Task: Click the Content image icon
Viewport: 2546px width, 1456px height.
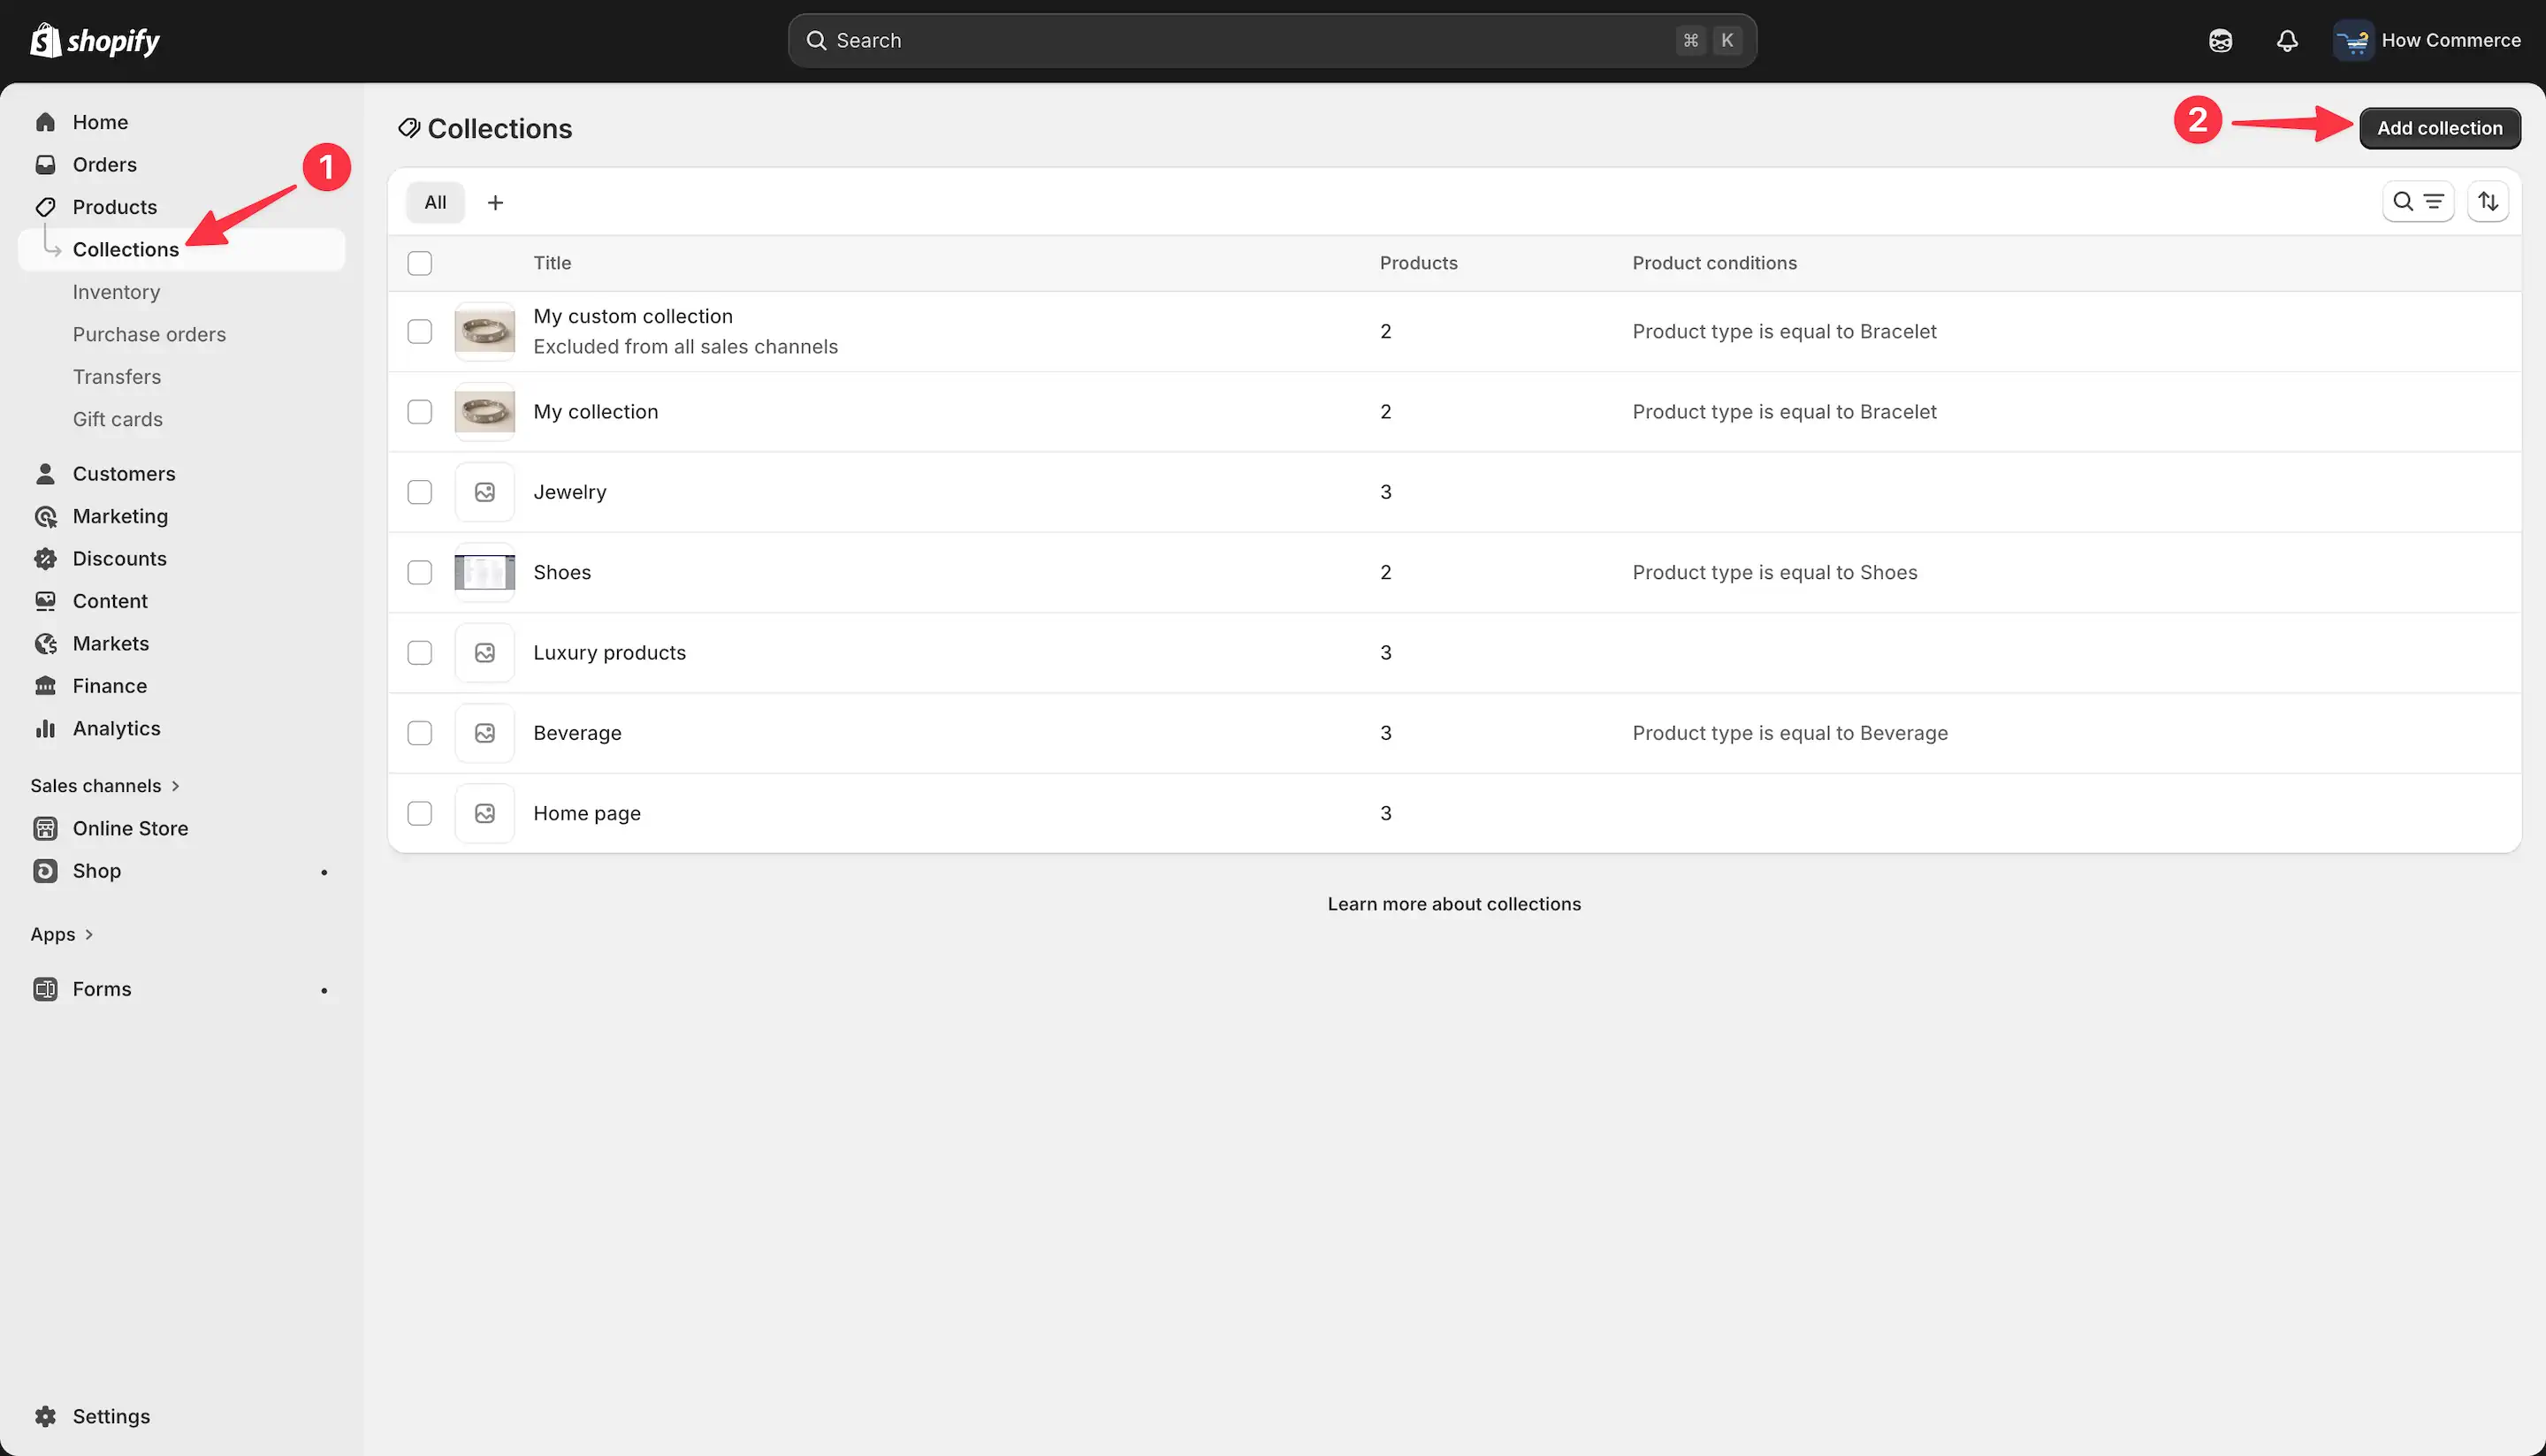Action: (45, 601)
